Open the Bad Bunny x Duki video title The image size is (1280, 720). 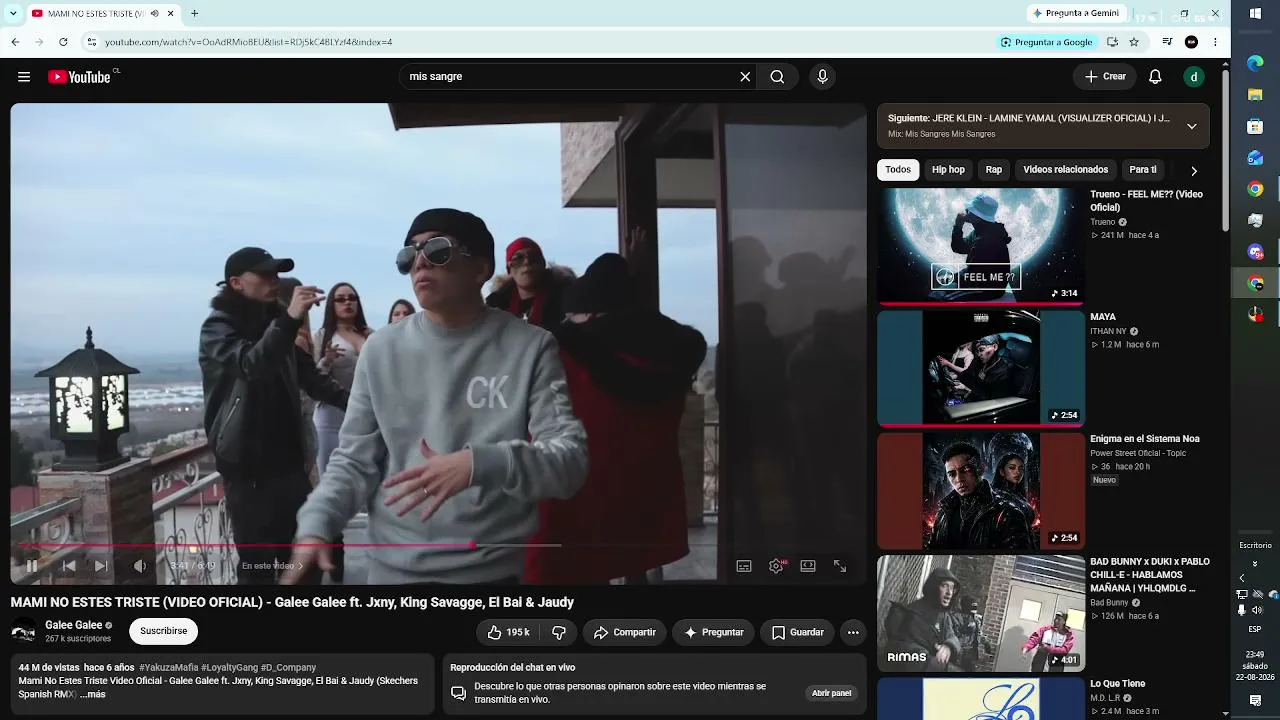point(1150,575)
